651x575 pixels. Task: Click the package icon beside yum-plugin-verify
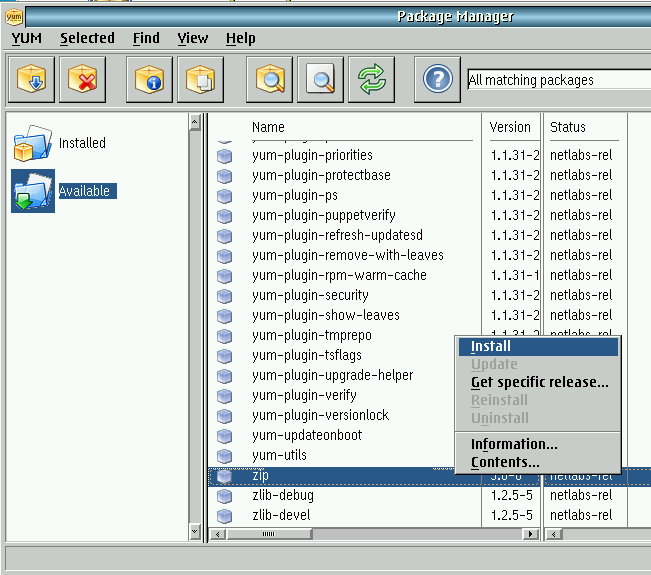pyautogui.click(x=225, y=396)
